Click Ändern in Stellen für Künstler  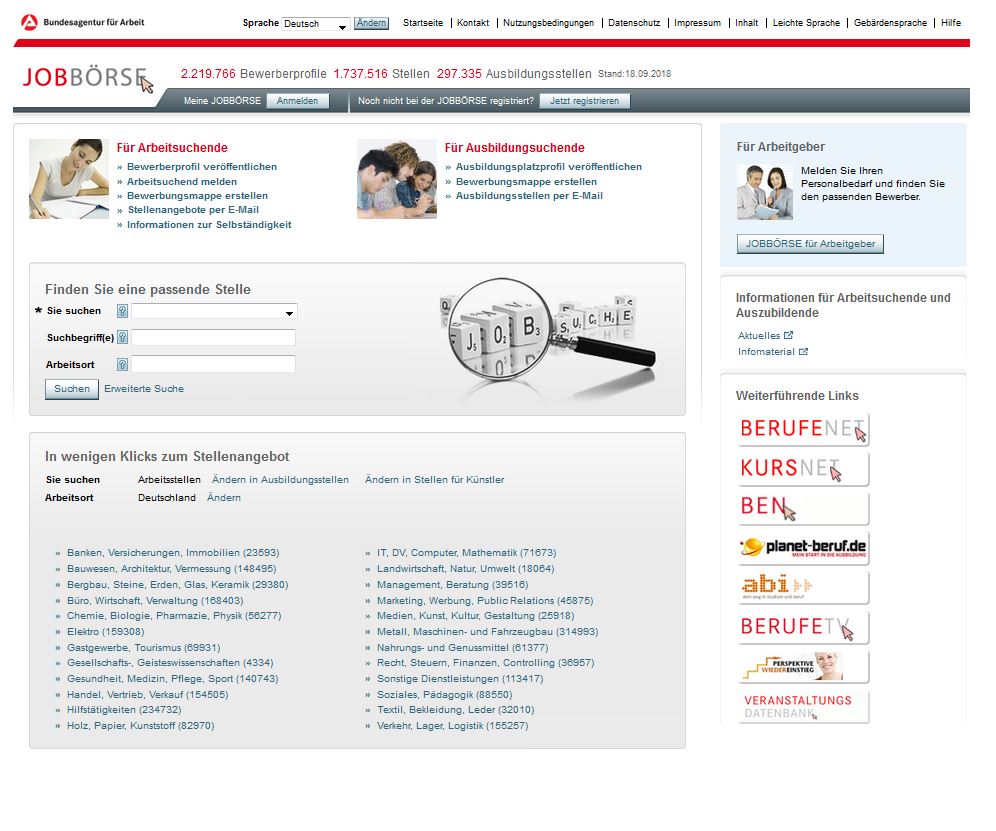point(434,480)
